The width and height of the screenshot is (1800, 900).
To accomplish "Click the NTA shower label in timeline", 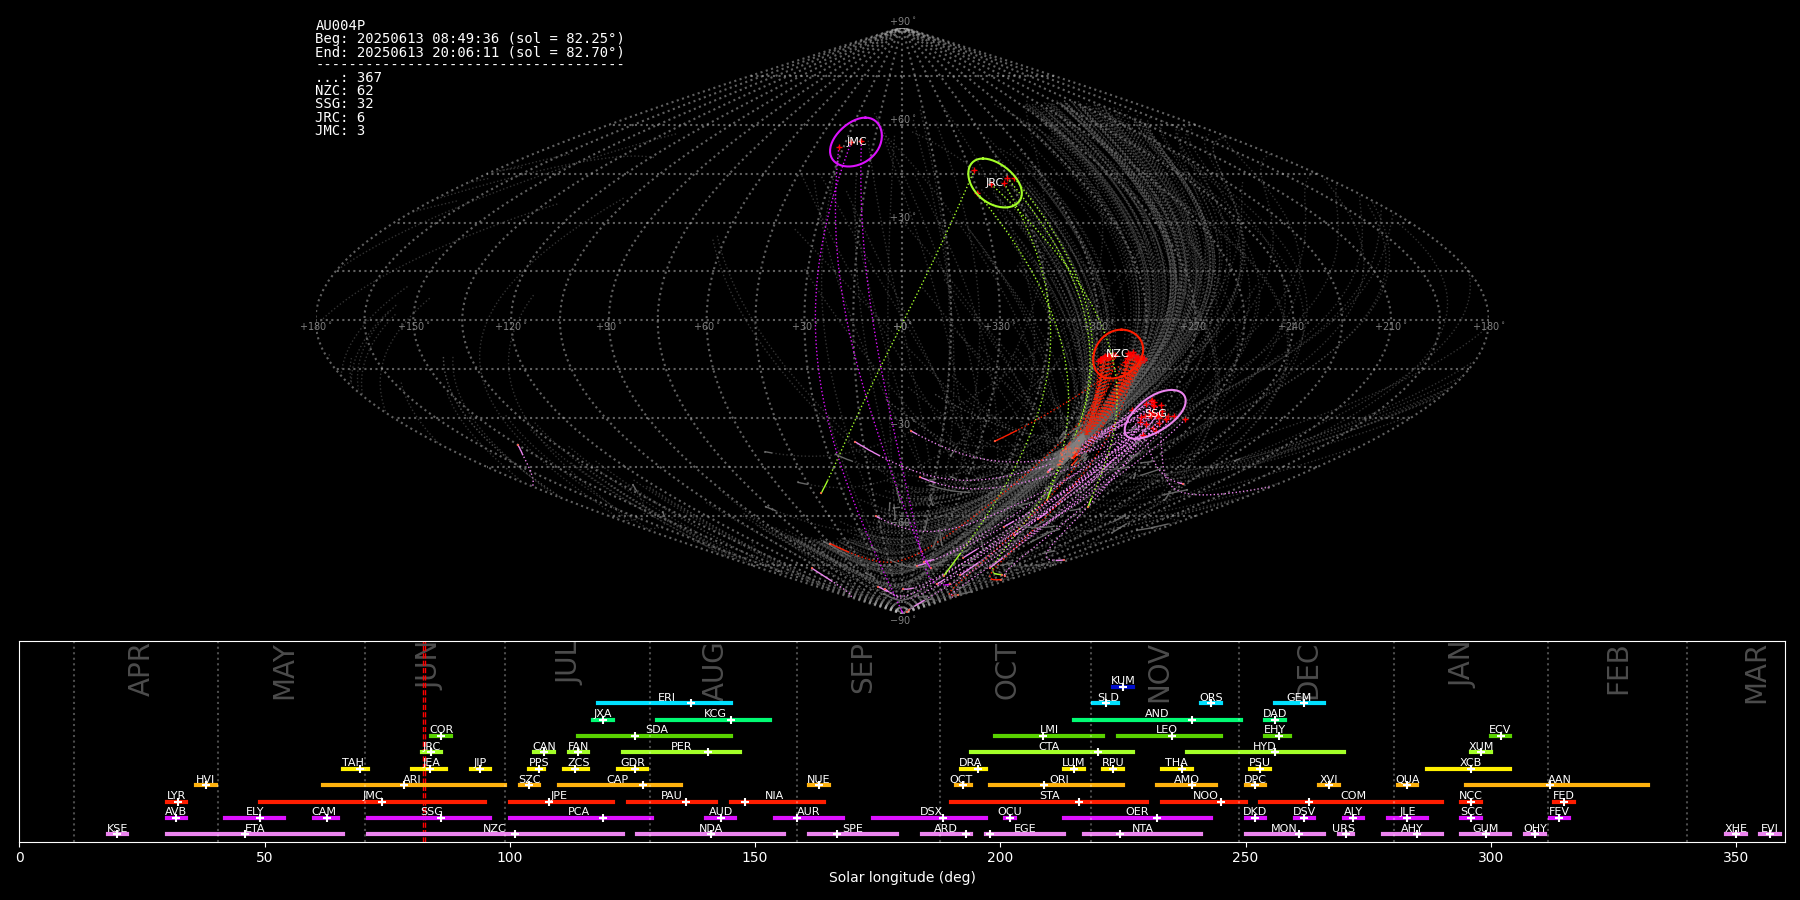I will [1142, 829].
